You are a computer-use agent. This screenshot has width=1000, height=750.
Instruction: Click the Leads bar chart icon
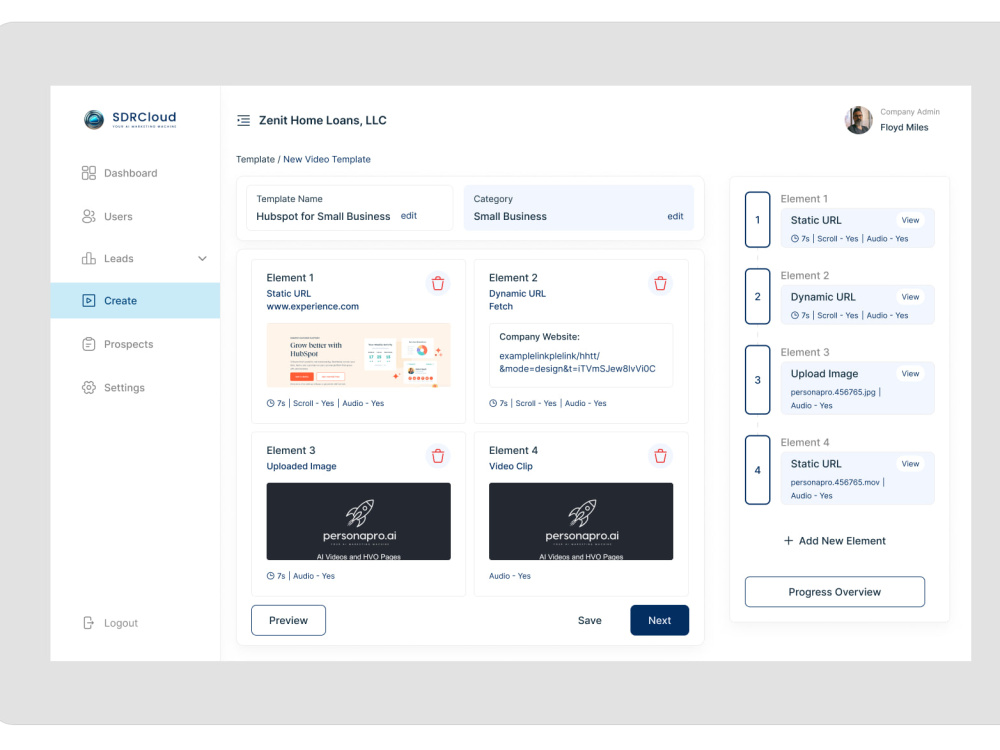89,258
